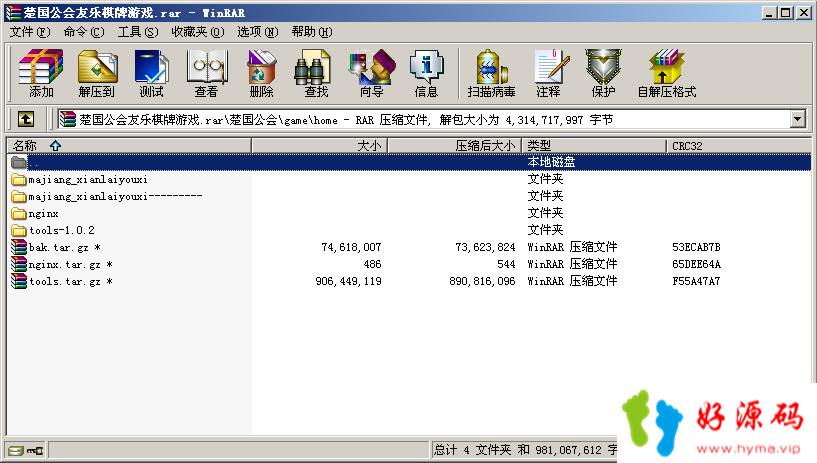Sort by 大小 column header
Screen dimensions: 817x463
[319, 146]
